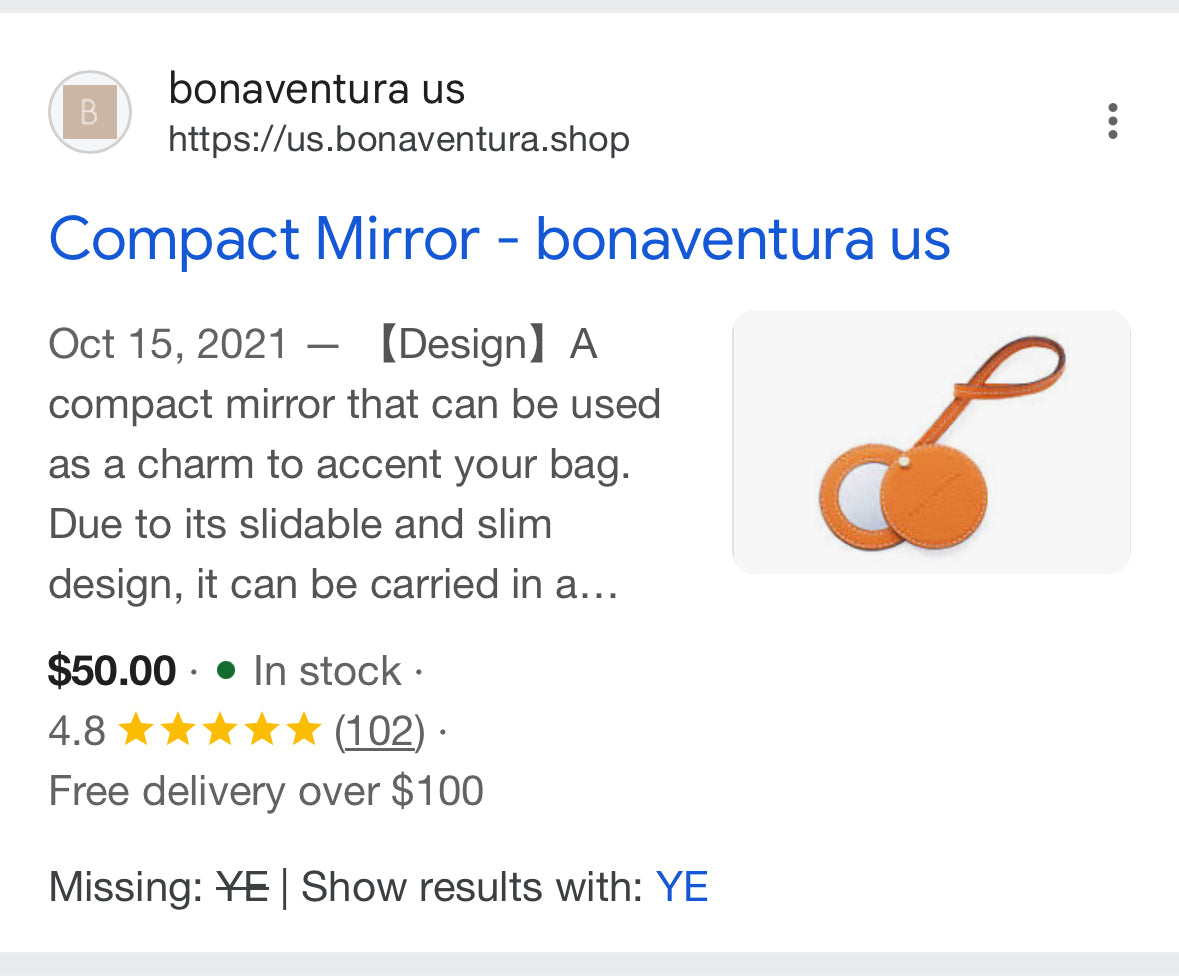This screenshot has height=978, width=1179.
Task: Click the struck-through YE missing term
Action: pos(242,887)
